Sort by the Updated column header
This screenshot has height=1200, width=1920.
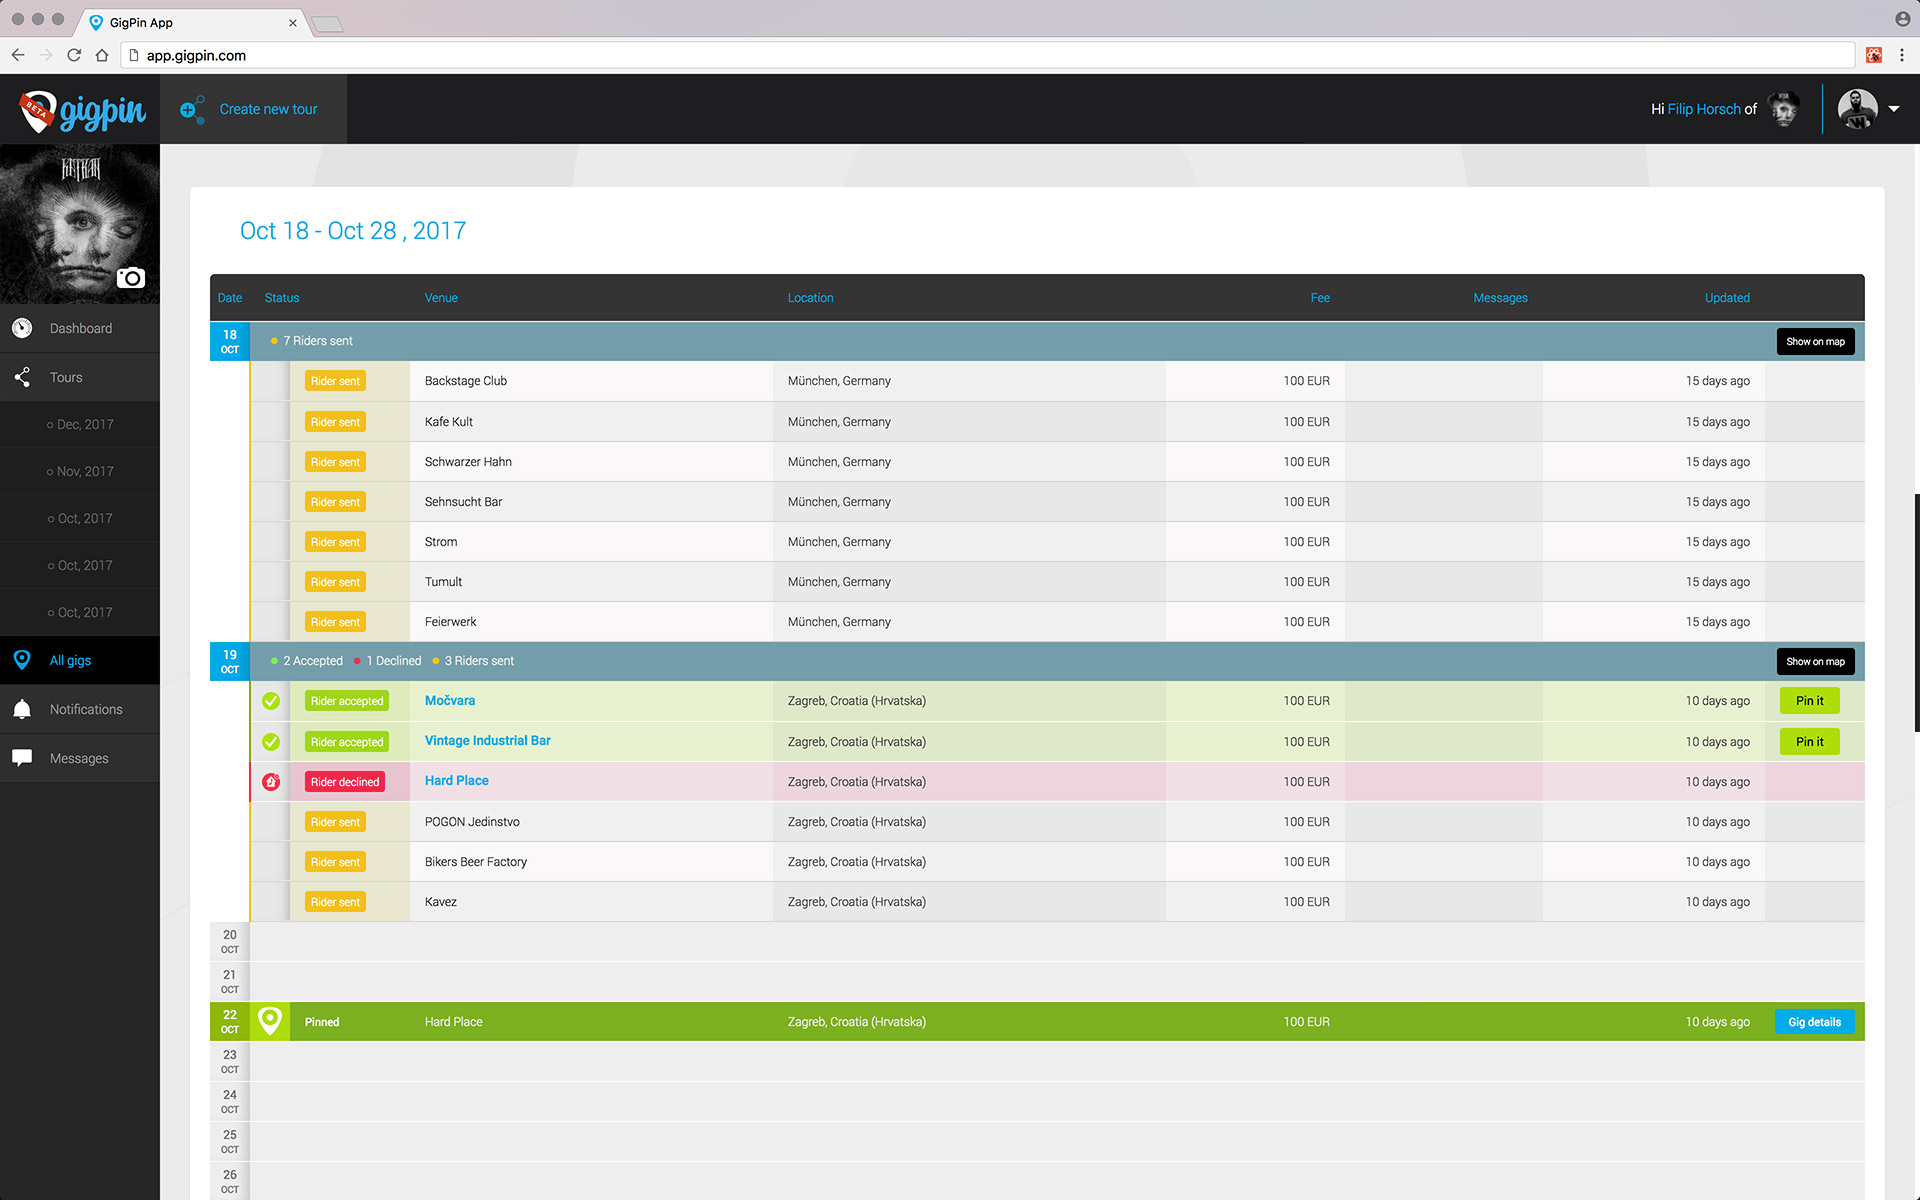click(1727, 298)
